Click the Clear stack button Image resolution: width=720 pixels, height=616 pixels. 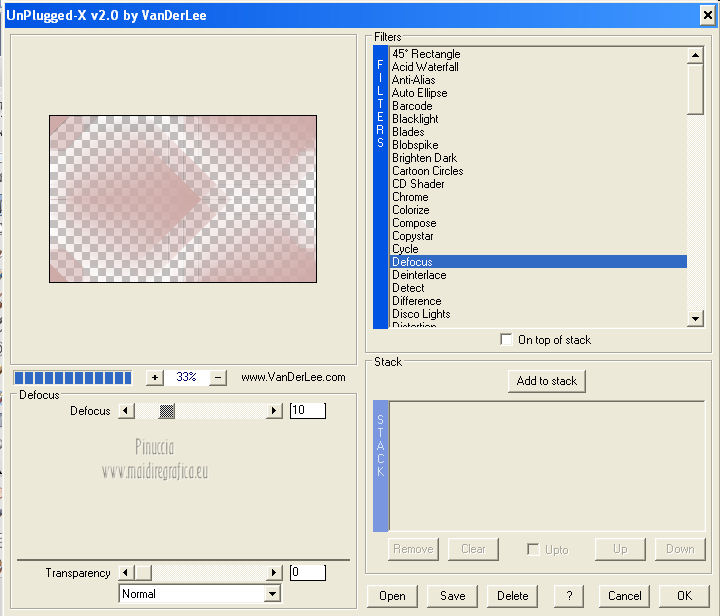[473, 549]
